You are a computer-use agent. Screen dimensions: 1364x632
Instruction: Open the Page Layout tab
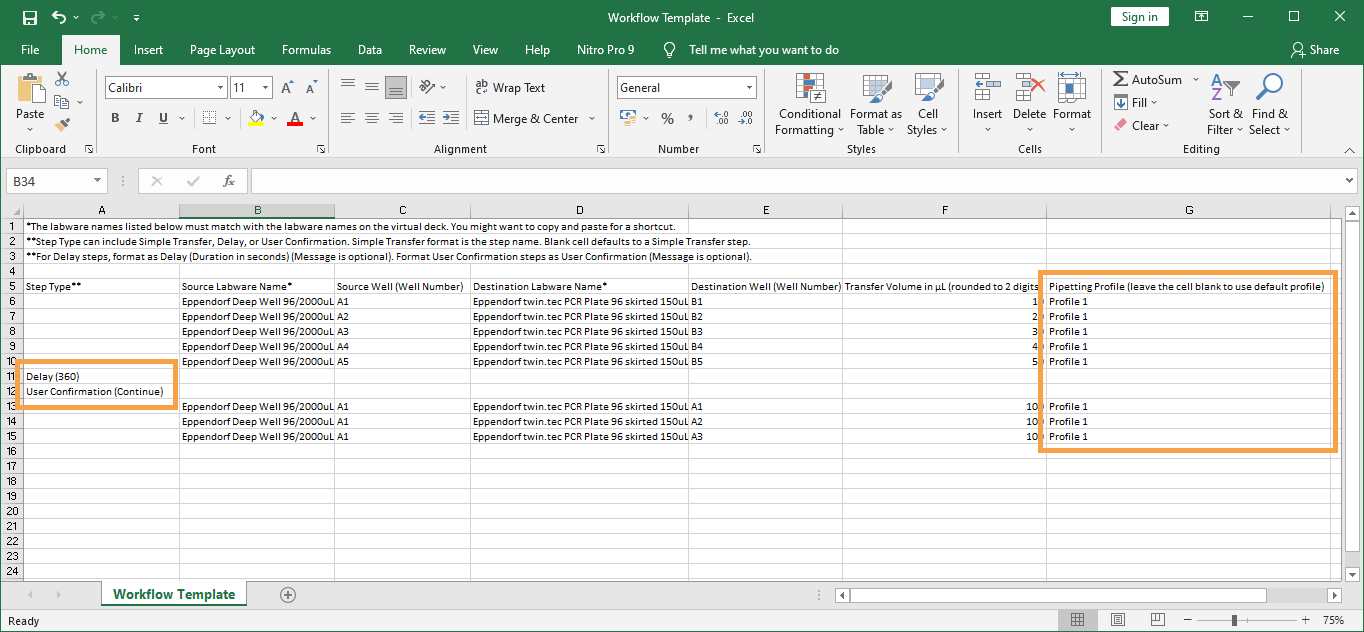[222, 50]
